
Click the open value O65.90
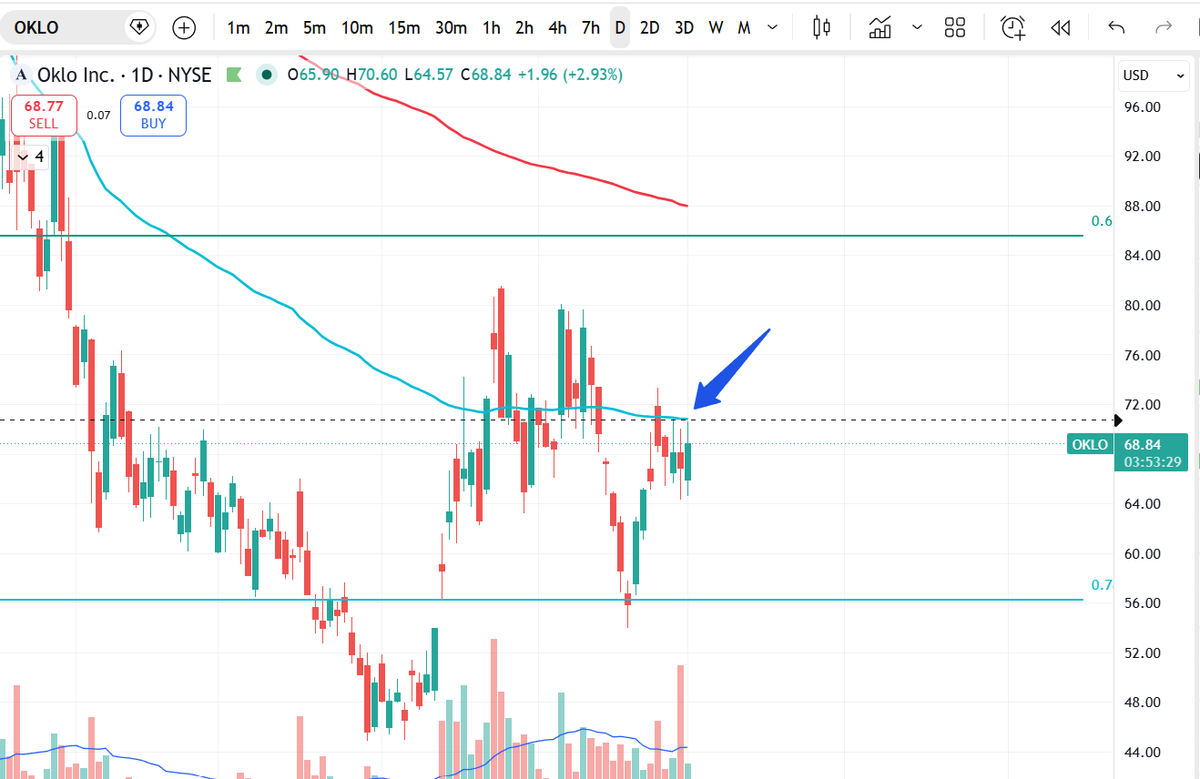[314, 74]
